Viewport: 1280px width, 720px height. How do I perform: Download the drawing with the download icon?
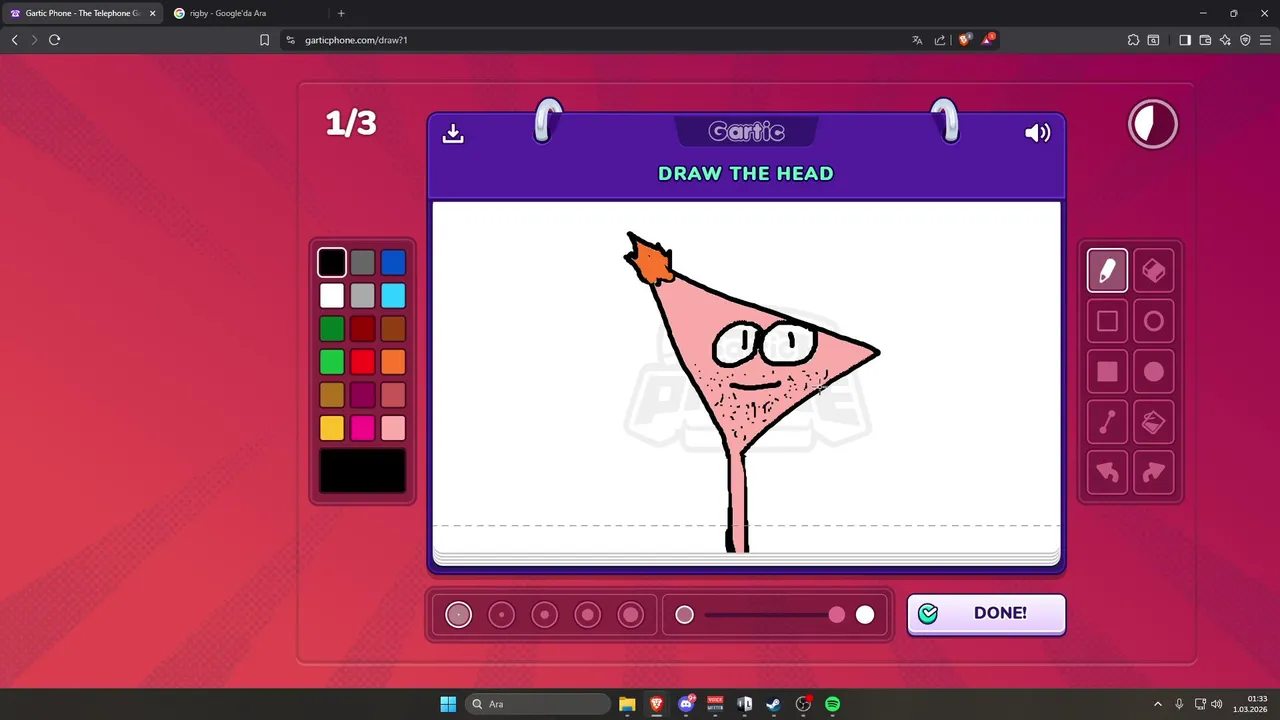453,133
